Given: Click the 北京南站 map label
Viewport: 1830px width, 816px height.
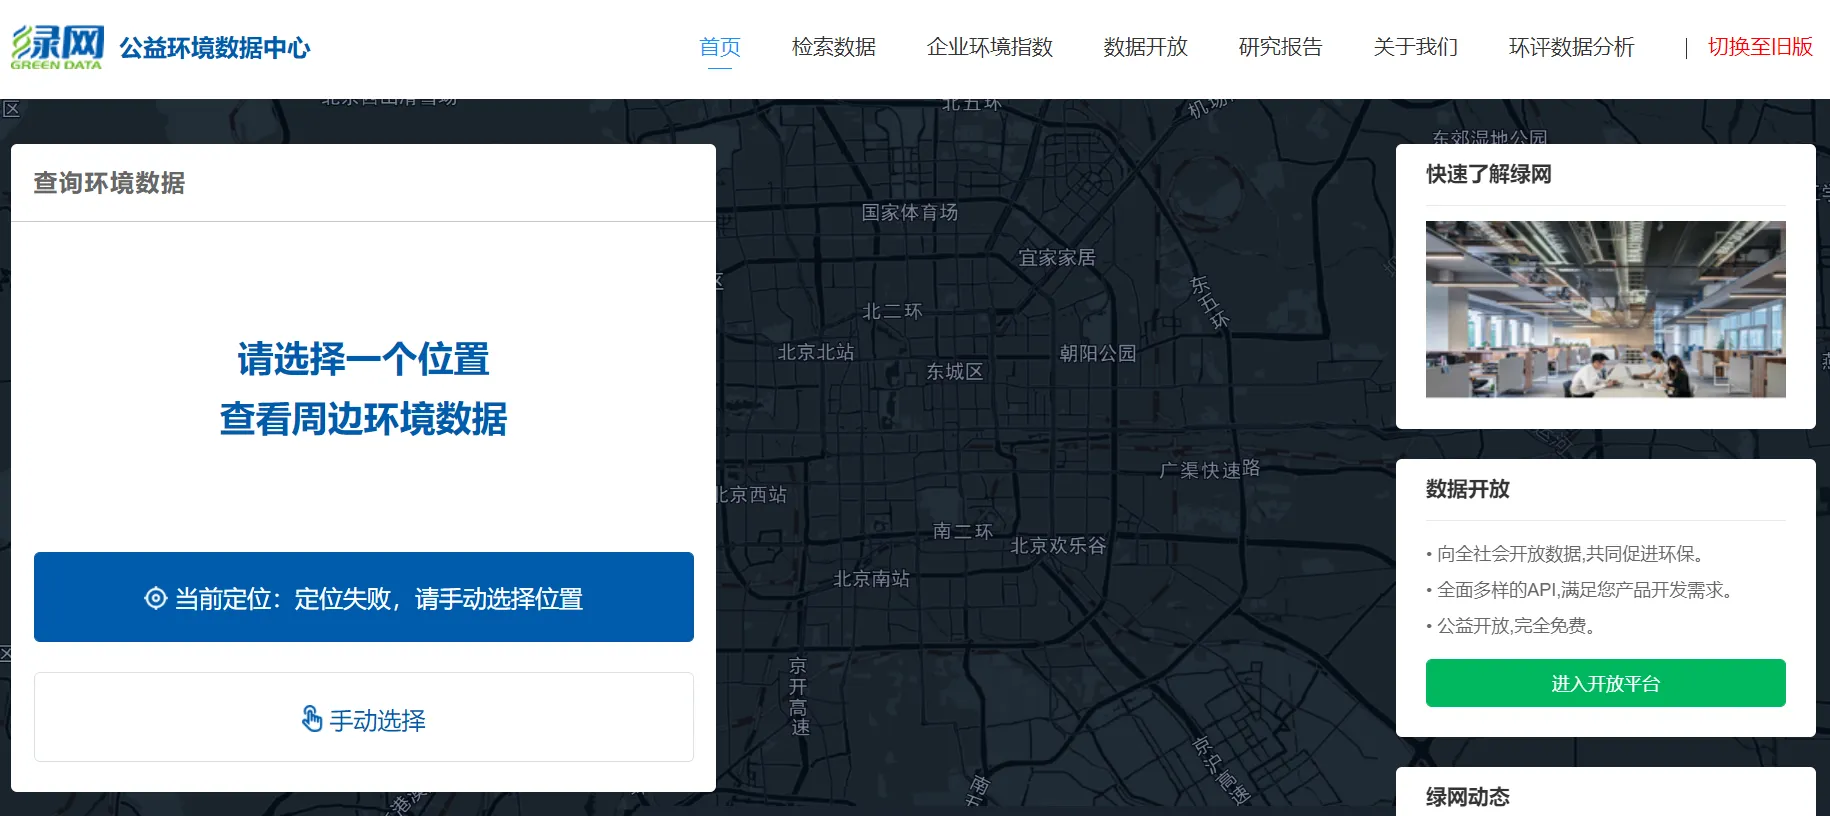Looking at the screenshot, I should pos(871,579).
